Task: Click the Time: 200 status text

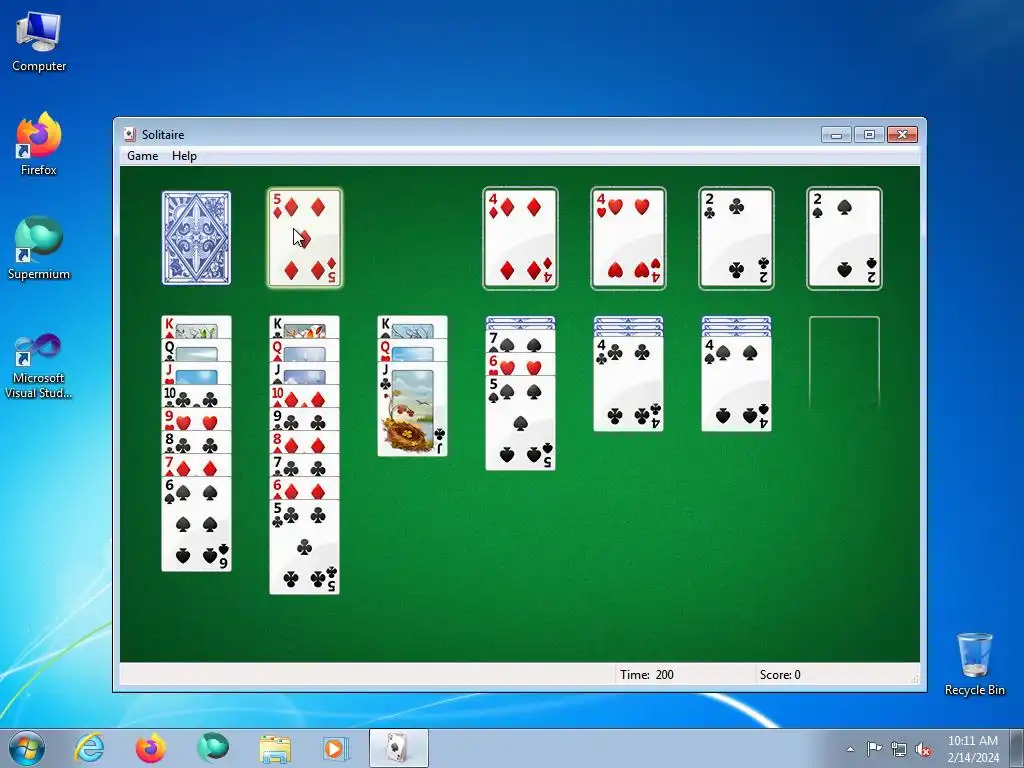Action: point(647,675)
